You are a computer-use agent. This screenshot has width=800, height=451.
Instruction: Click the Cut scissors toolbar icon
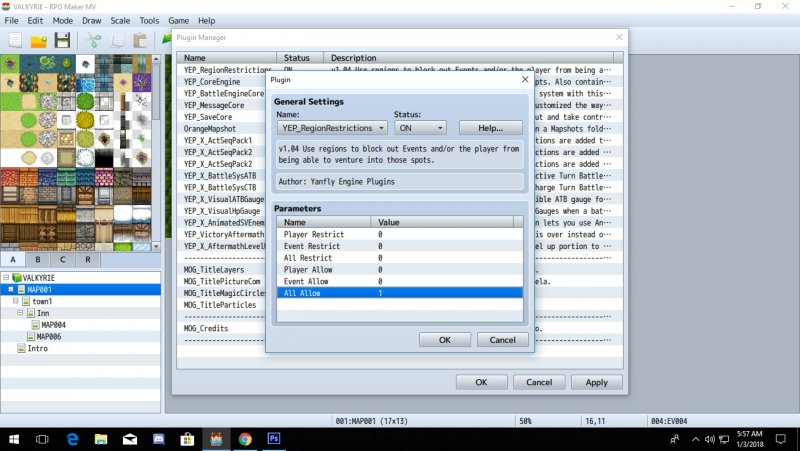point(93,40)
